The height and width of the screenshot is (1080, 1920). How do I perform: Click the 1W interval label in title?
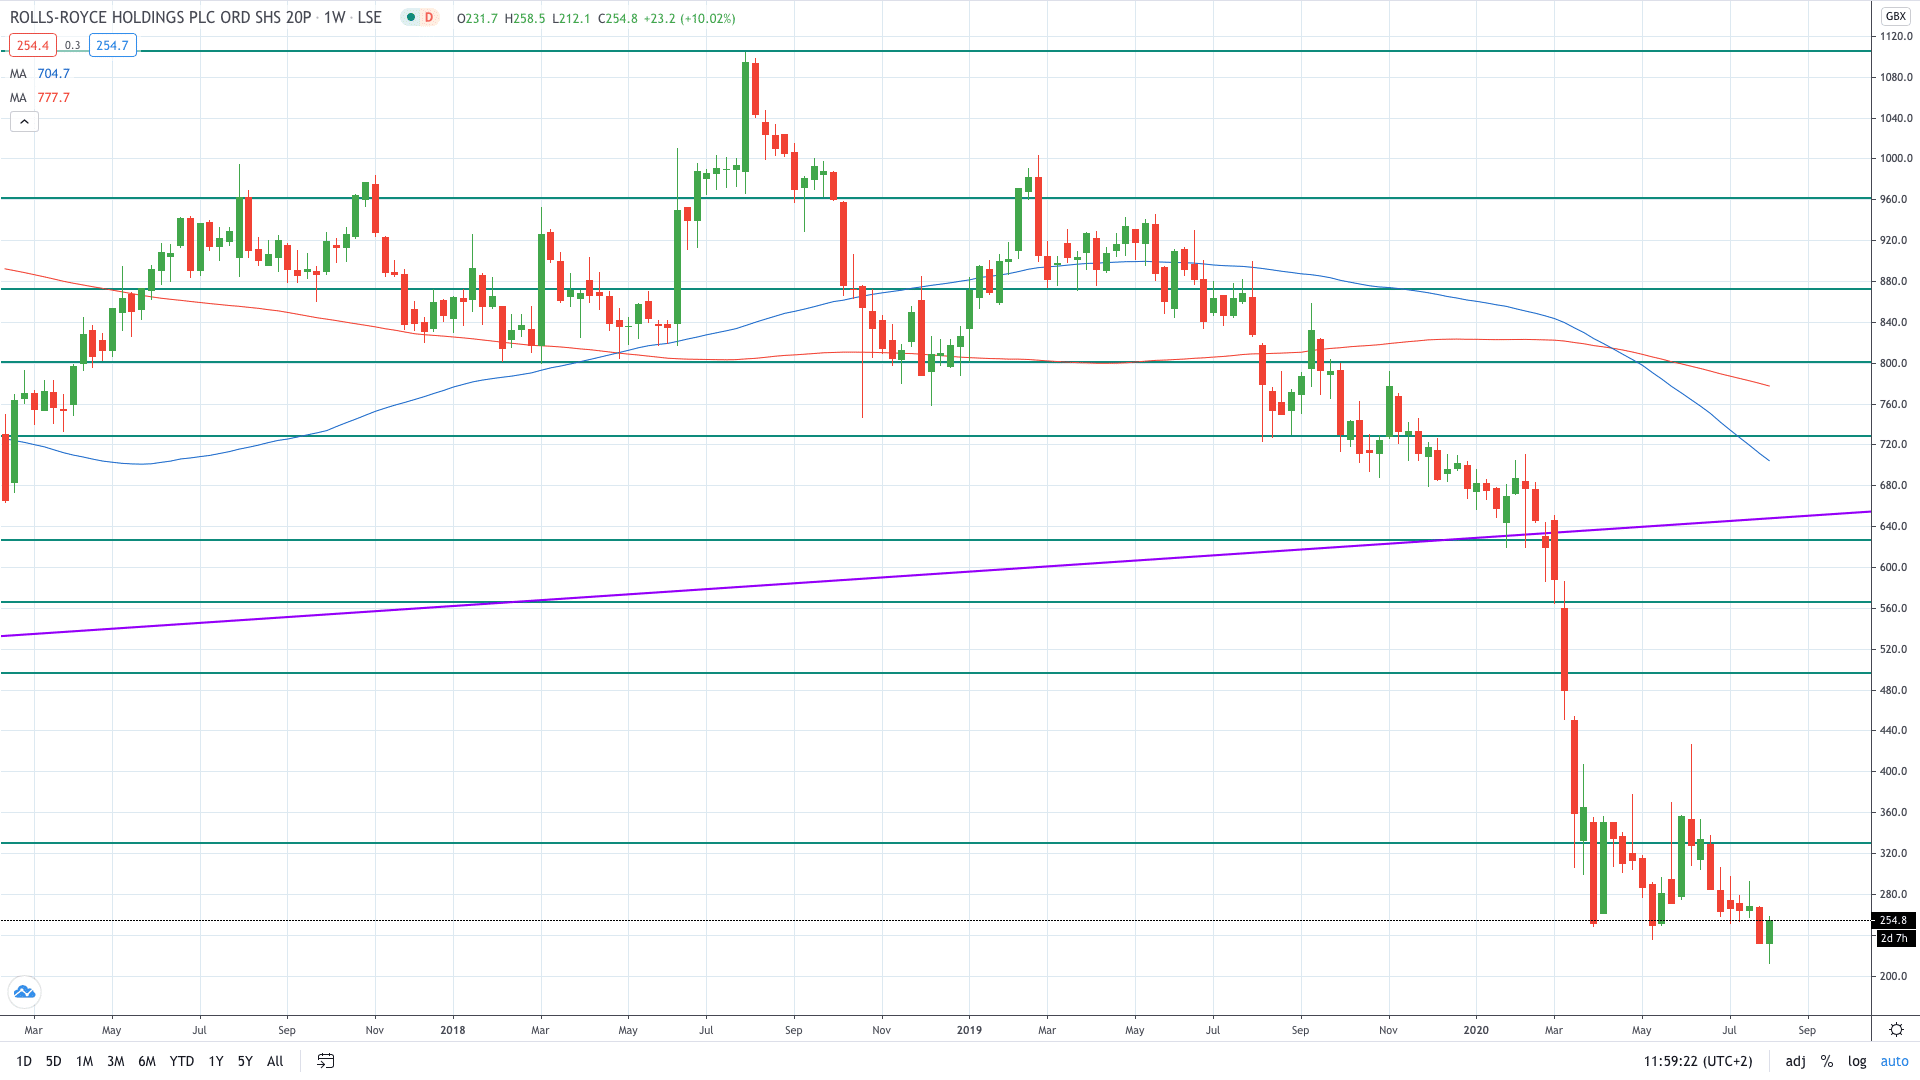(x=334, y=17)
